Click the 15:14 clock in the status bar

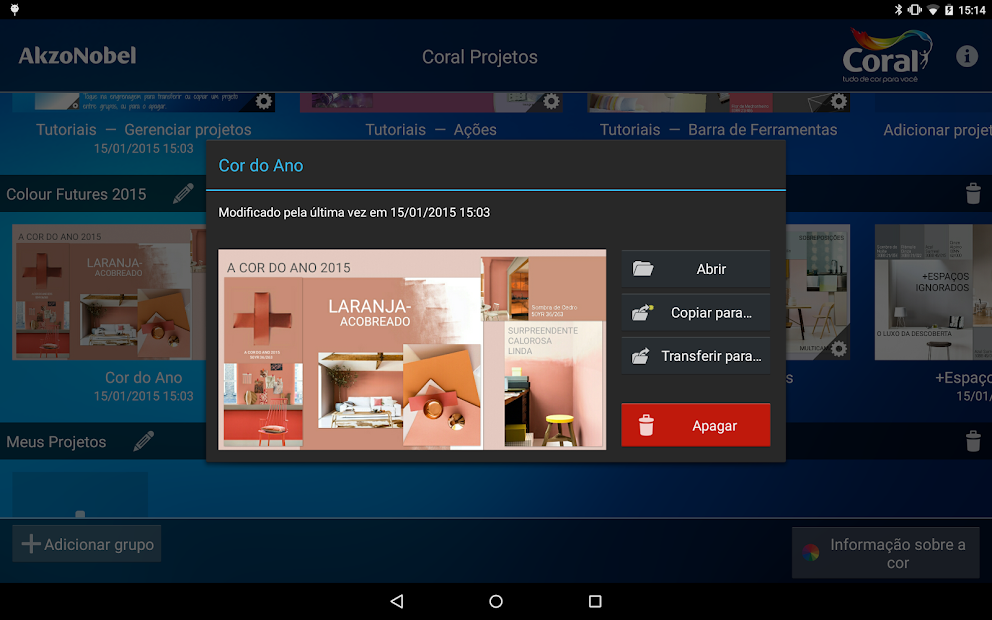point(972,9)
